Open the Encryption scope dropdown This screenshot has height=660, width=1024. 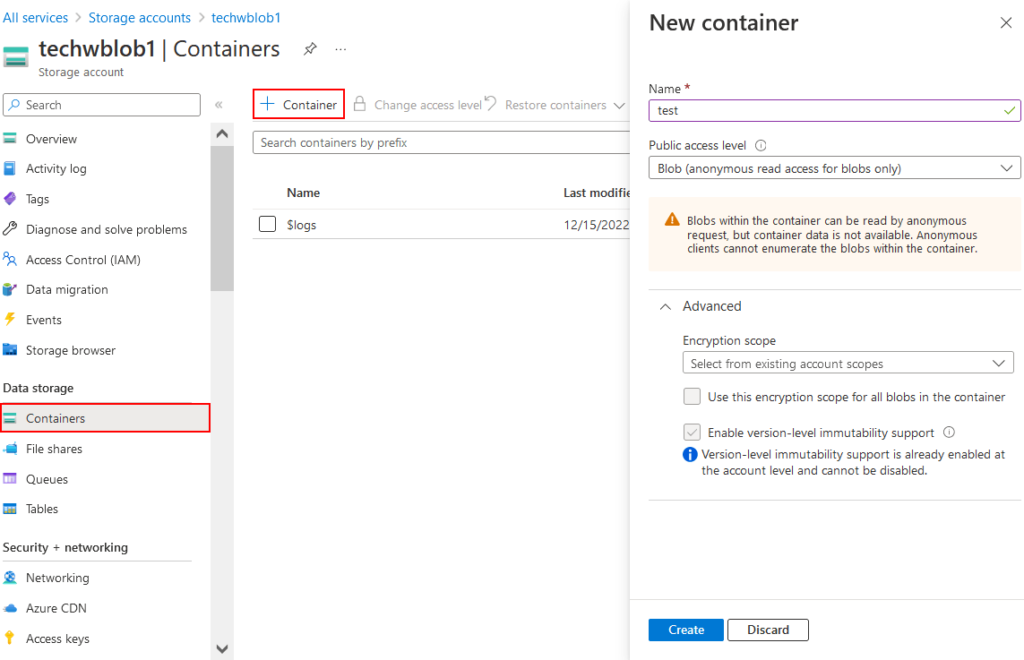coord(847,363)
